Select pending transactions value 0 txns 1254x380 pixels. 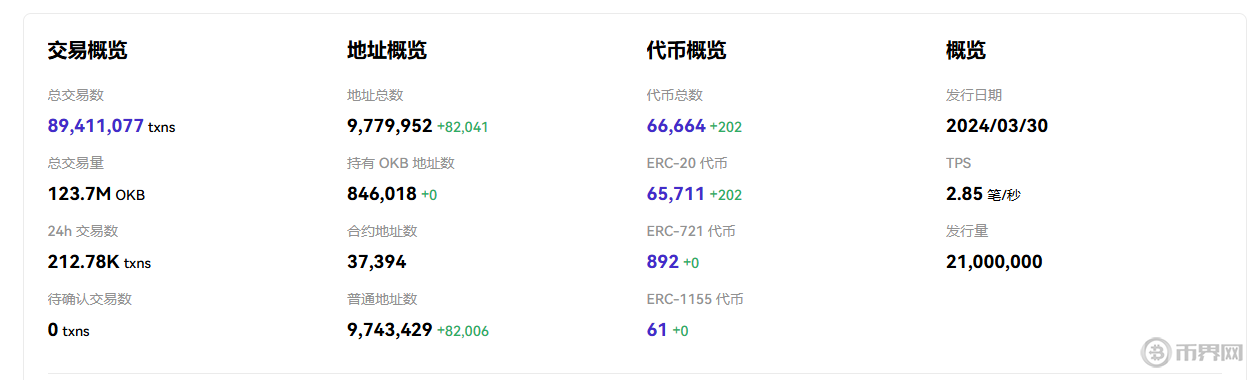(69, 330)
